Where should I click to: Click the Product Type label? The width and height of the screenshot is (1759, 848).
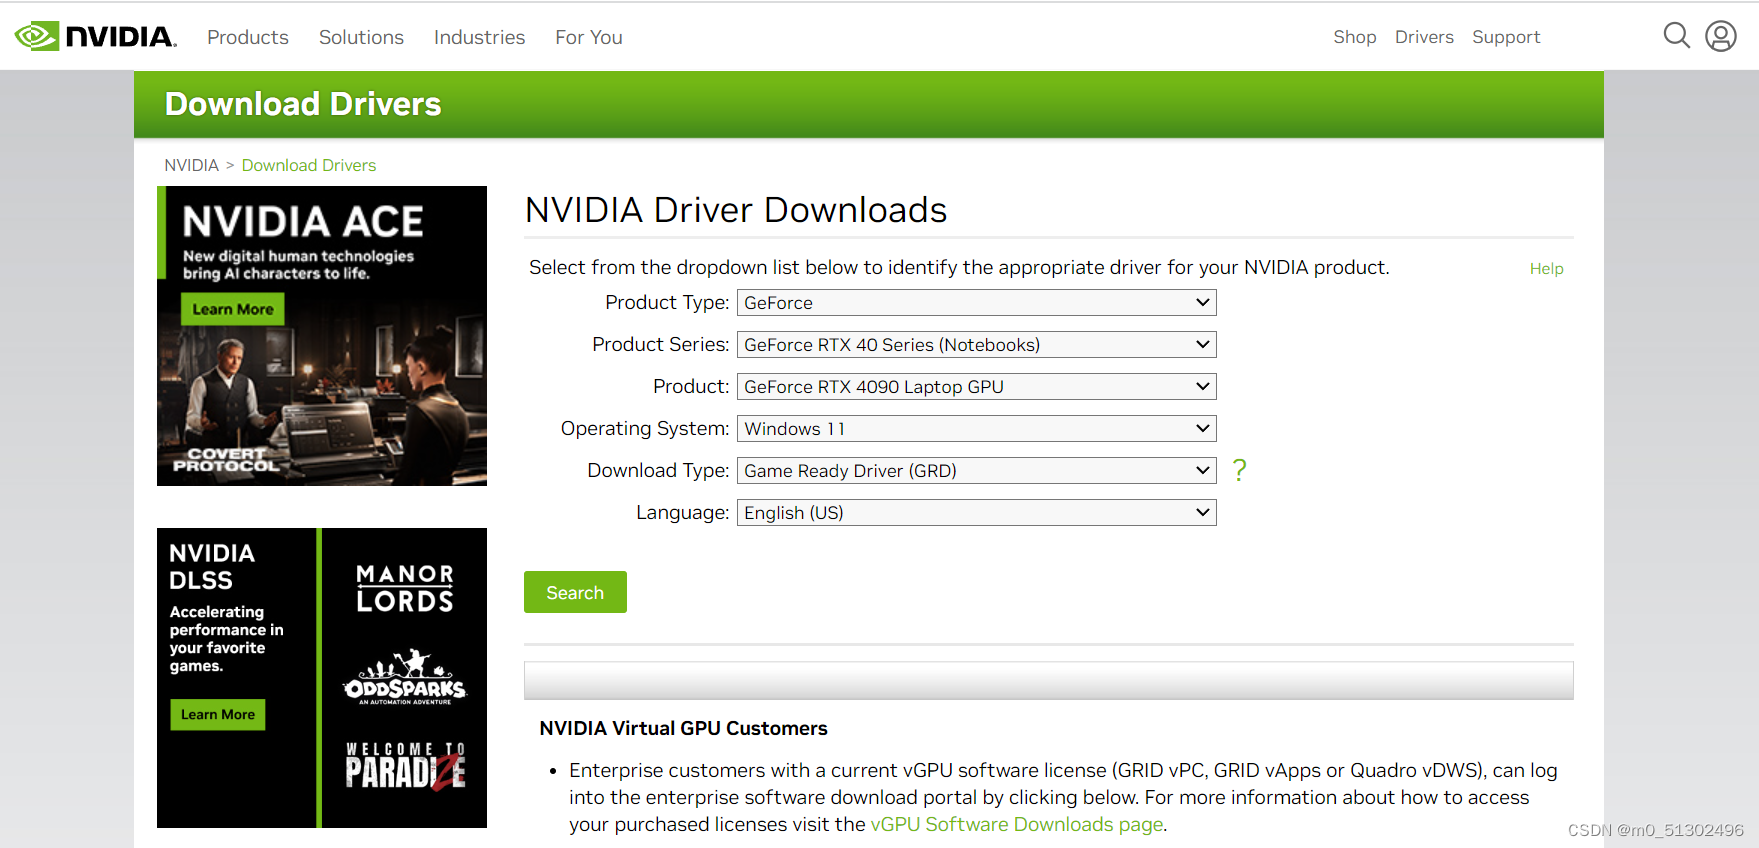click(x=667, y=302)
